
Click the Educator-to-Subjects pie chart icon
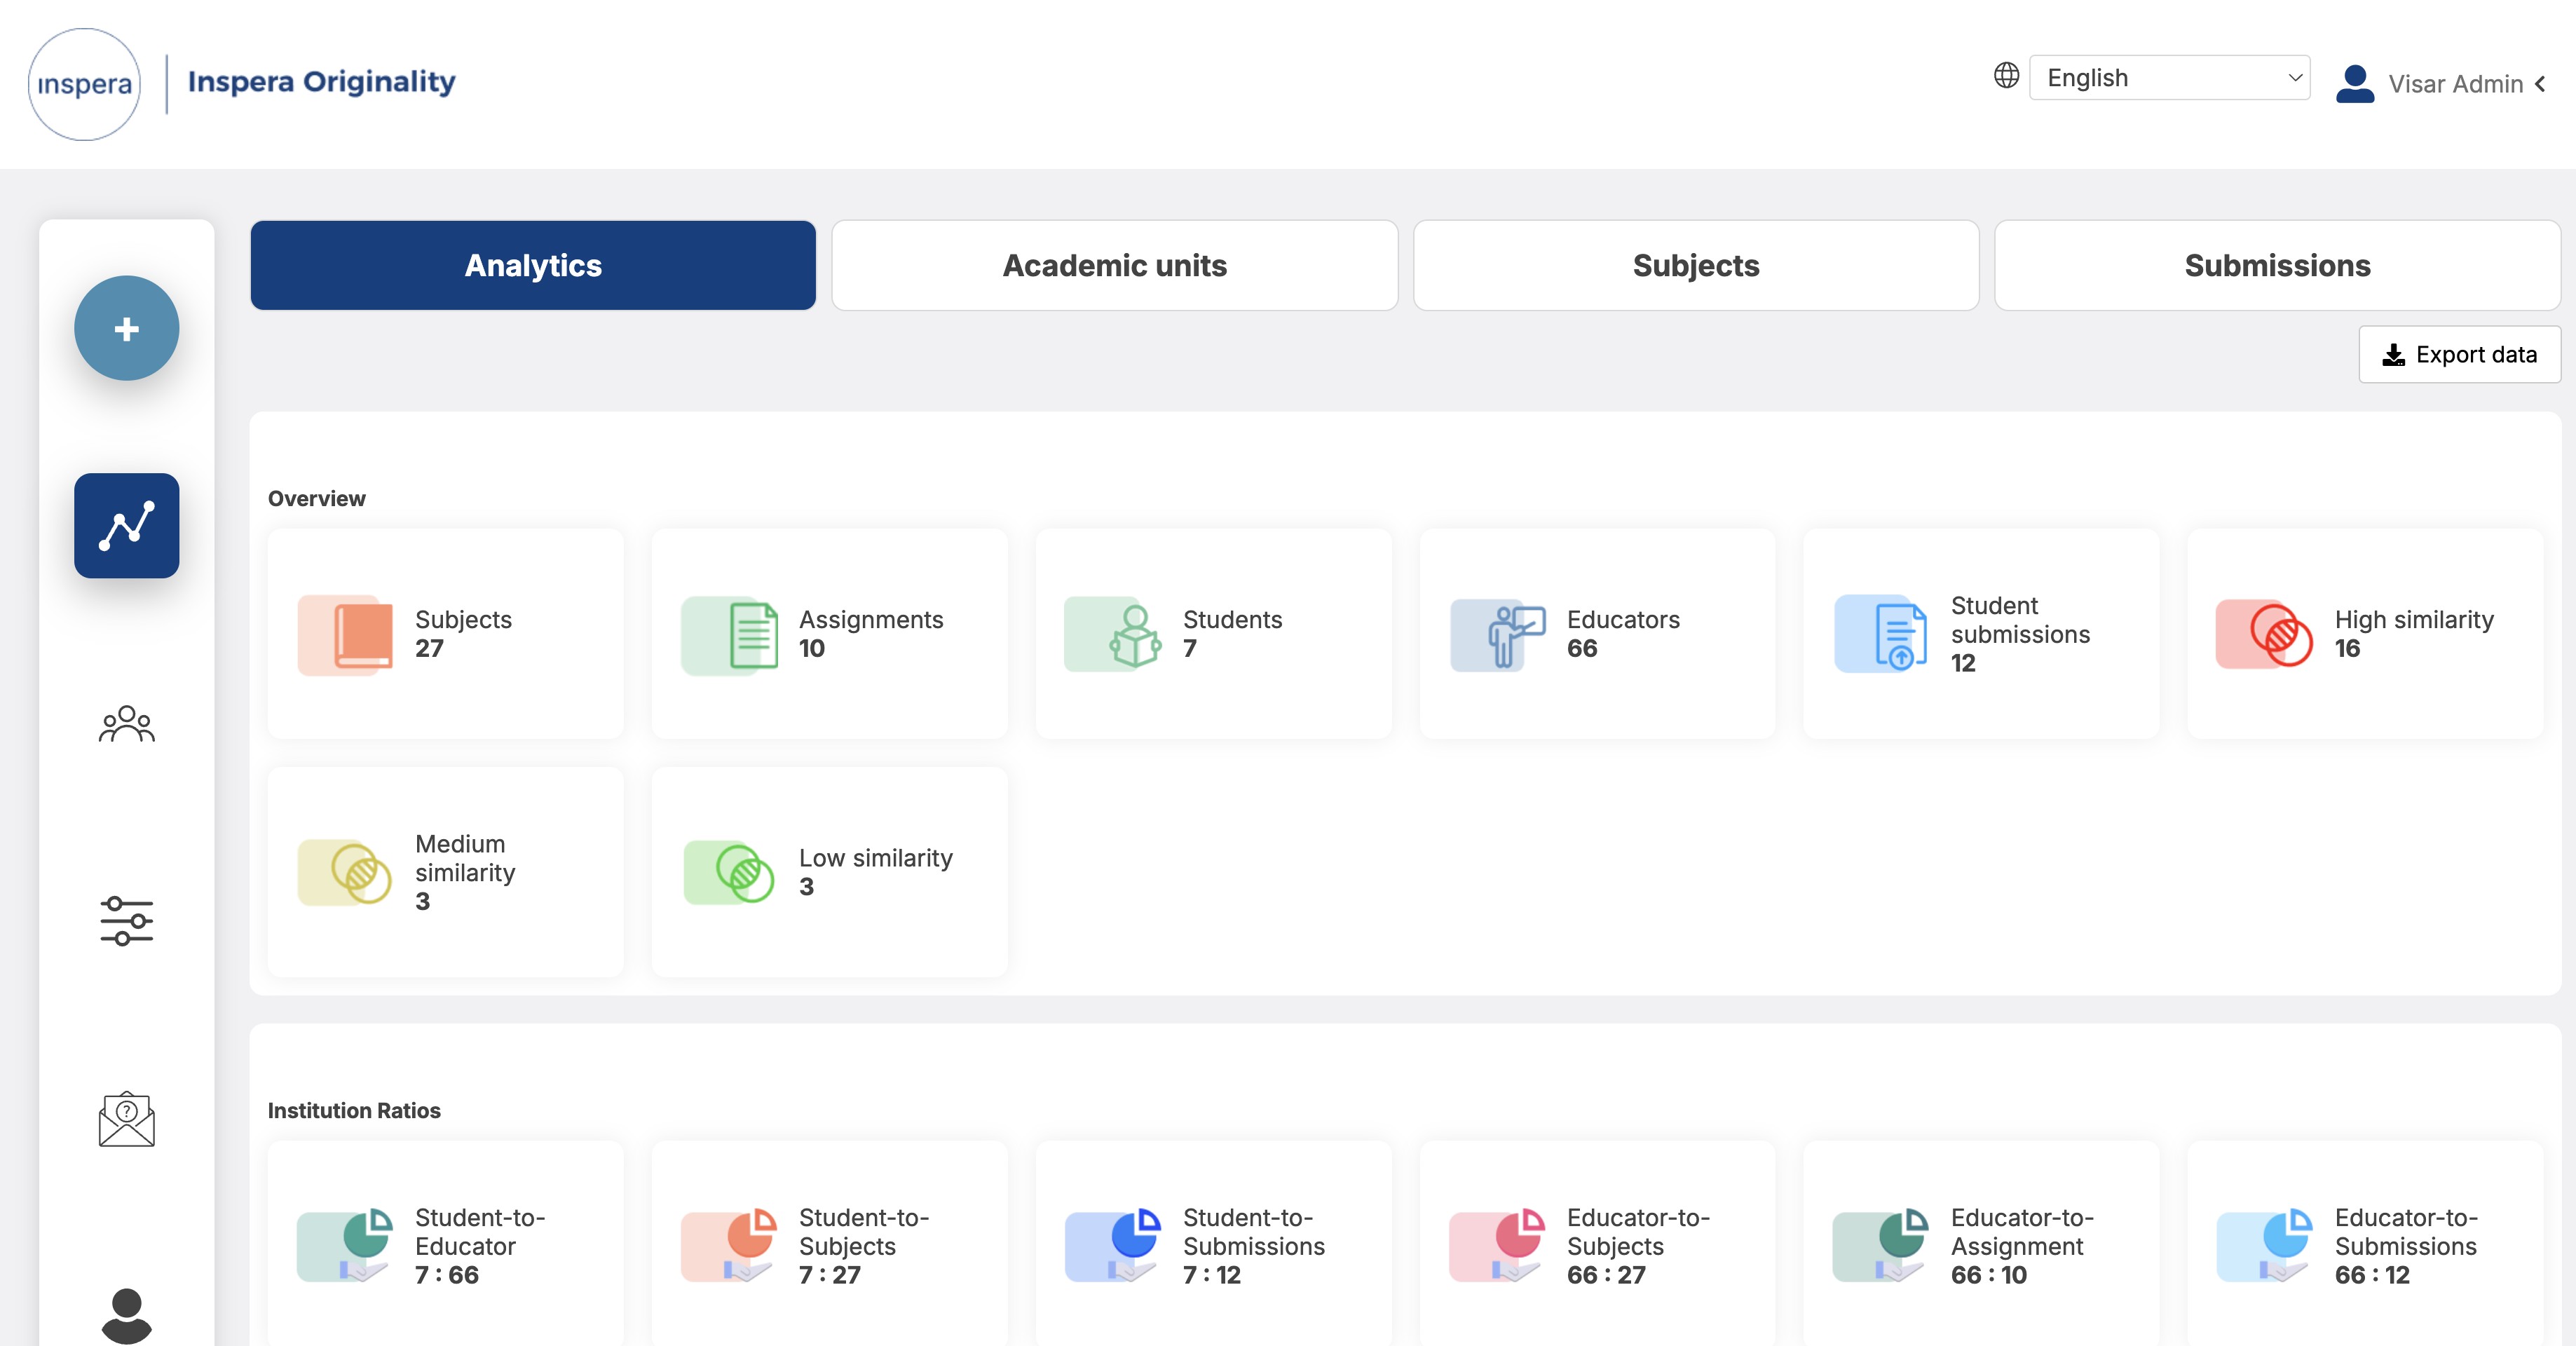coord(1497,1245)
